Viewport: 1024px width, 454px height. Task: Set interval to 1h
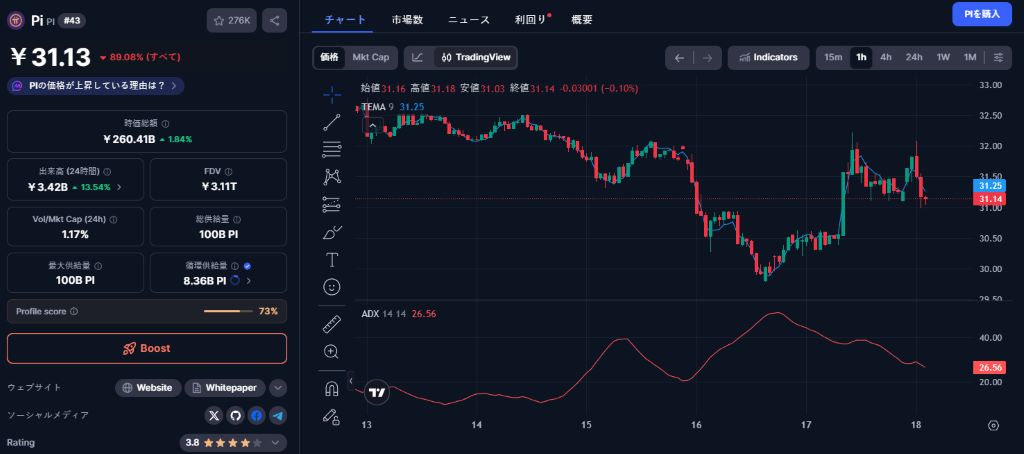coord(861,57)
